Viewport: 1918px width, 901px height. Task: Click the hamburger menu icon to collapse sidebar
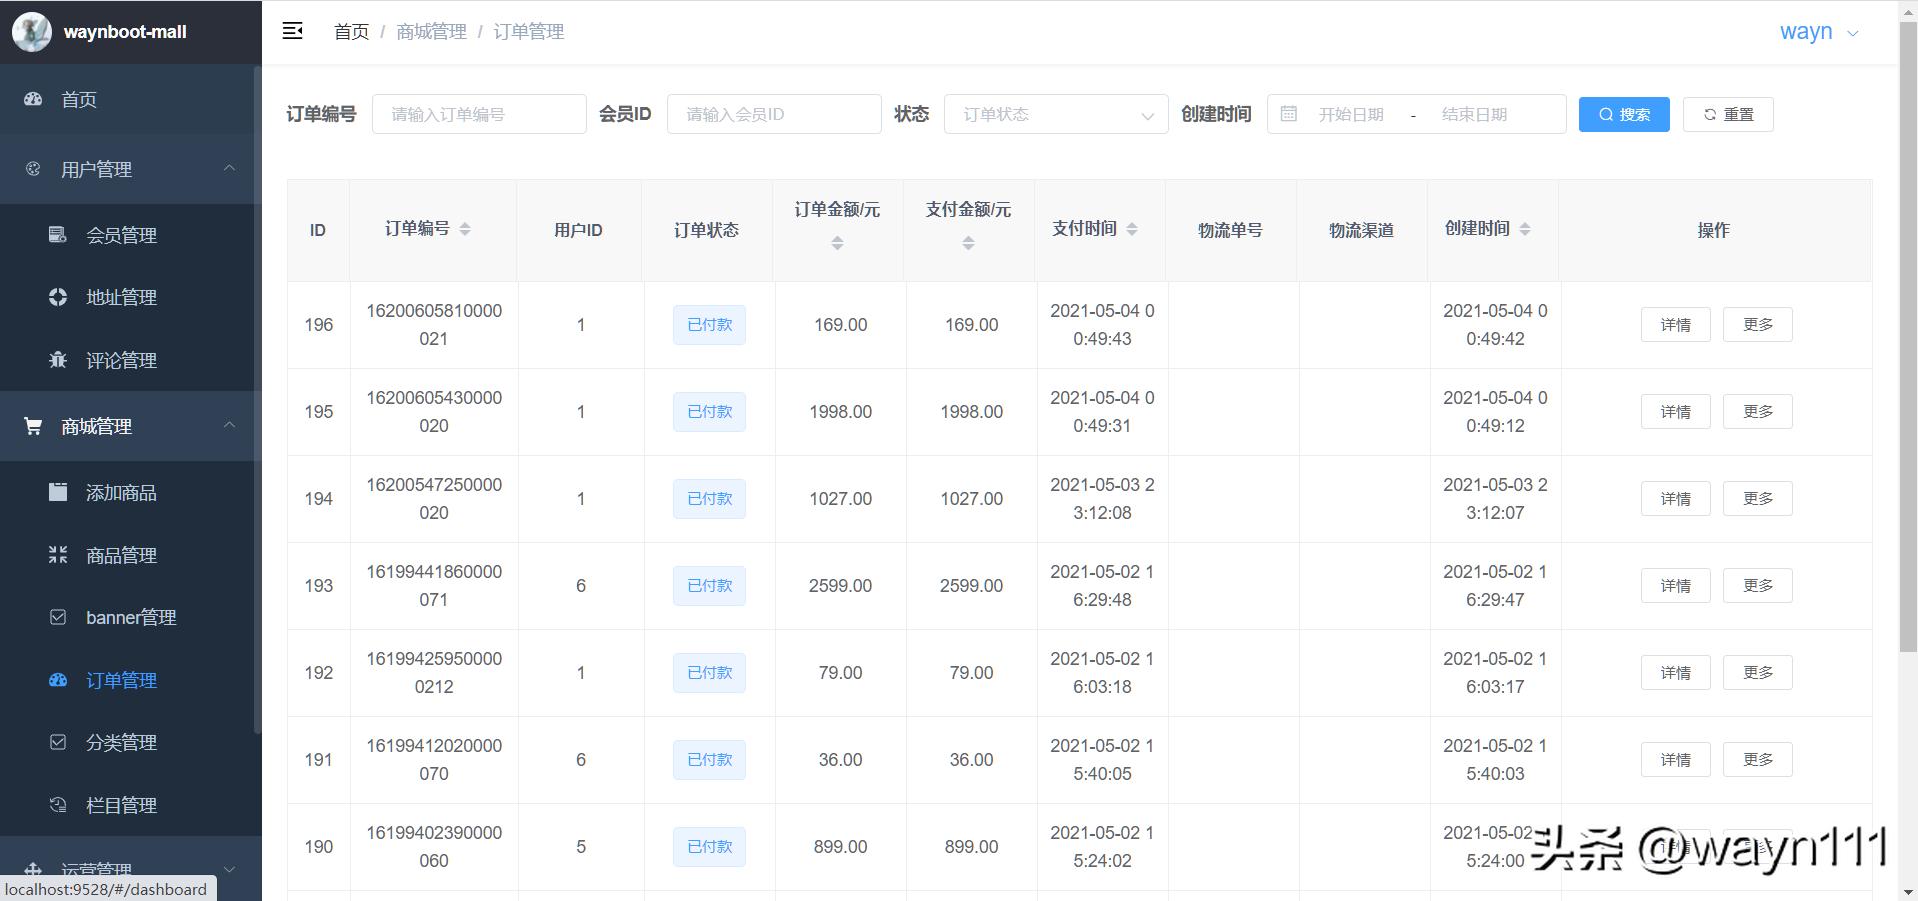coord(292,31)
